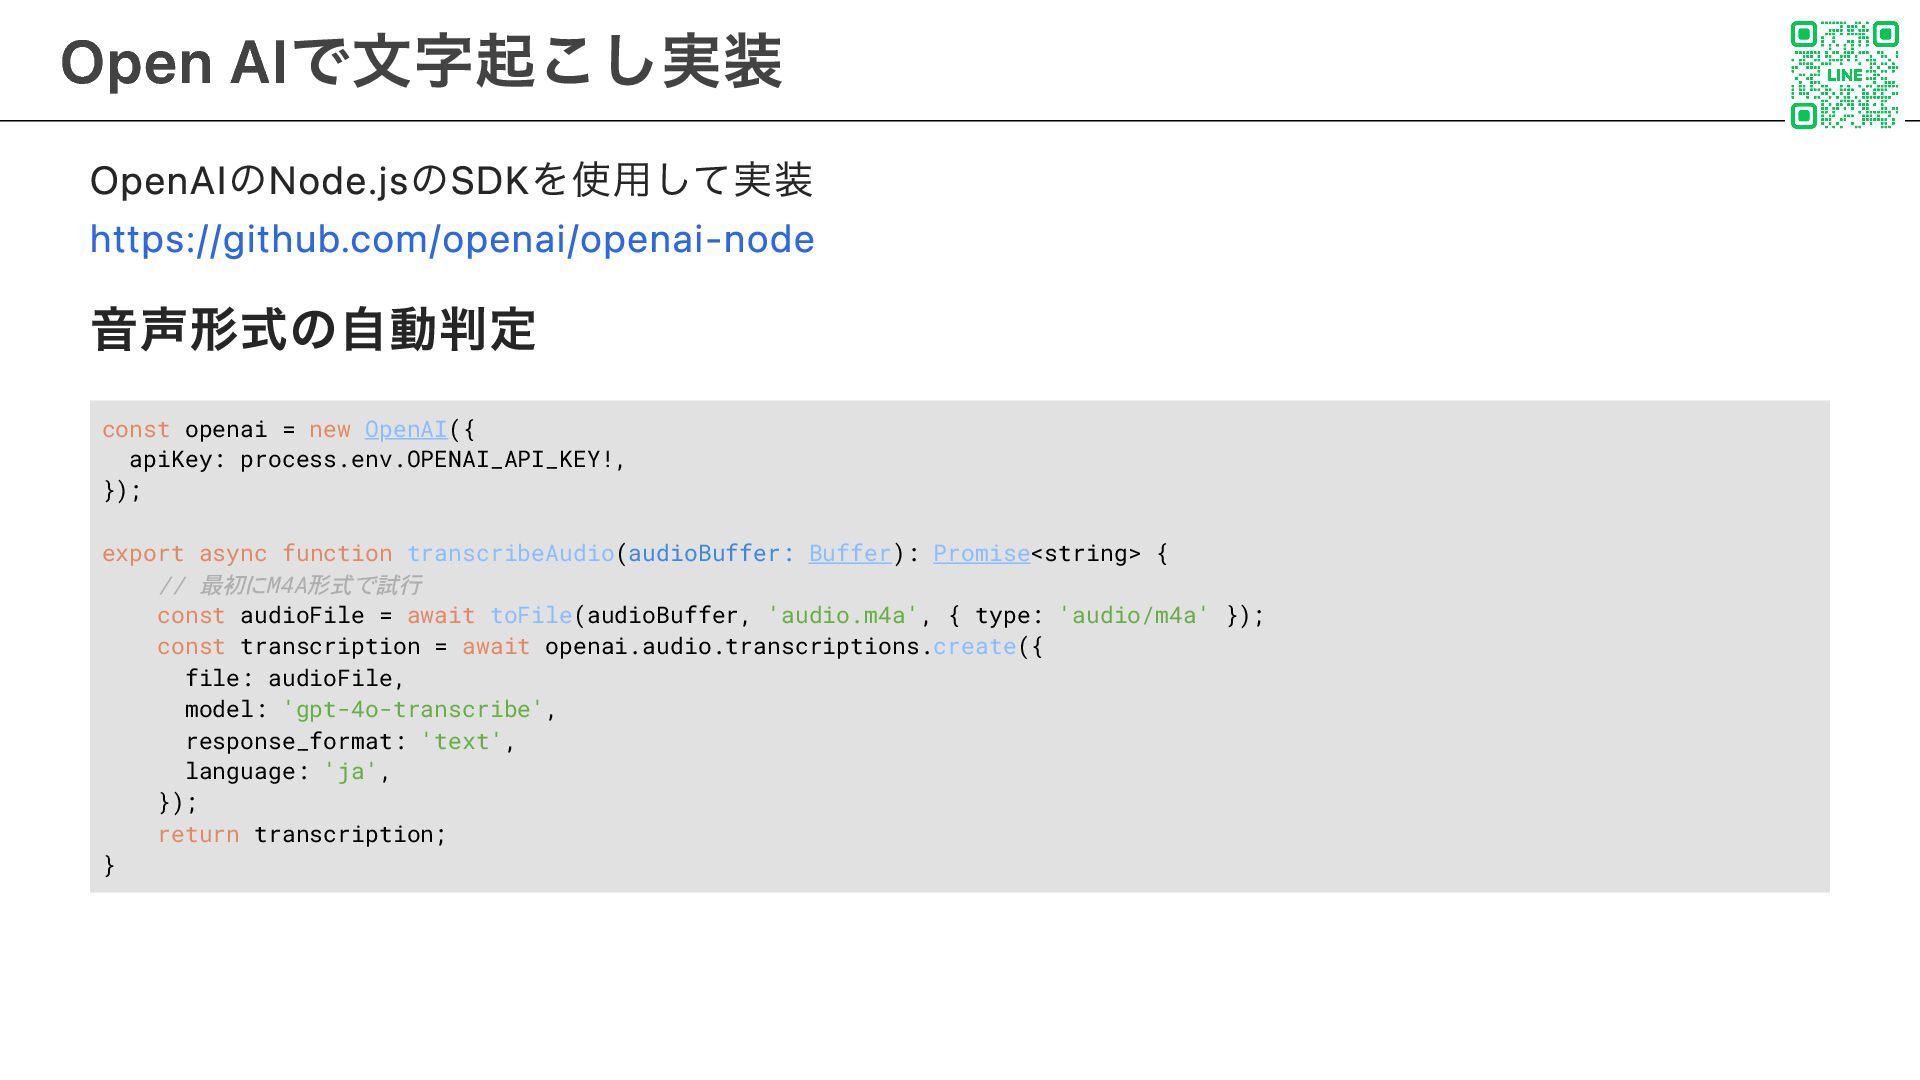Click the comment '// 最初にM4A形式で試行'
This screenshot has height=1080, width=1920.
(289, 585)
